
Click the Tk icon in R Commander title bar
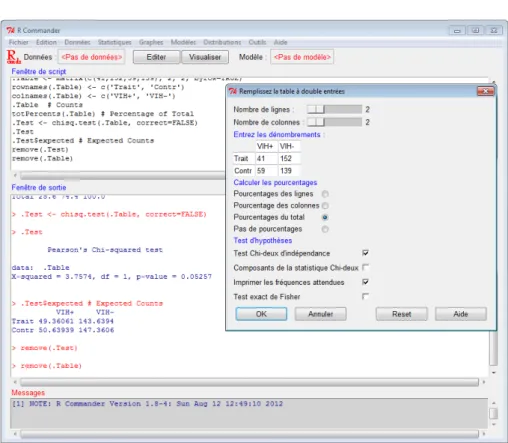click(11, 30)
